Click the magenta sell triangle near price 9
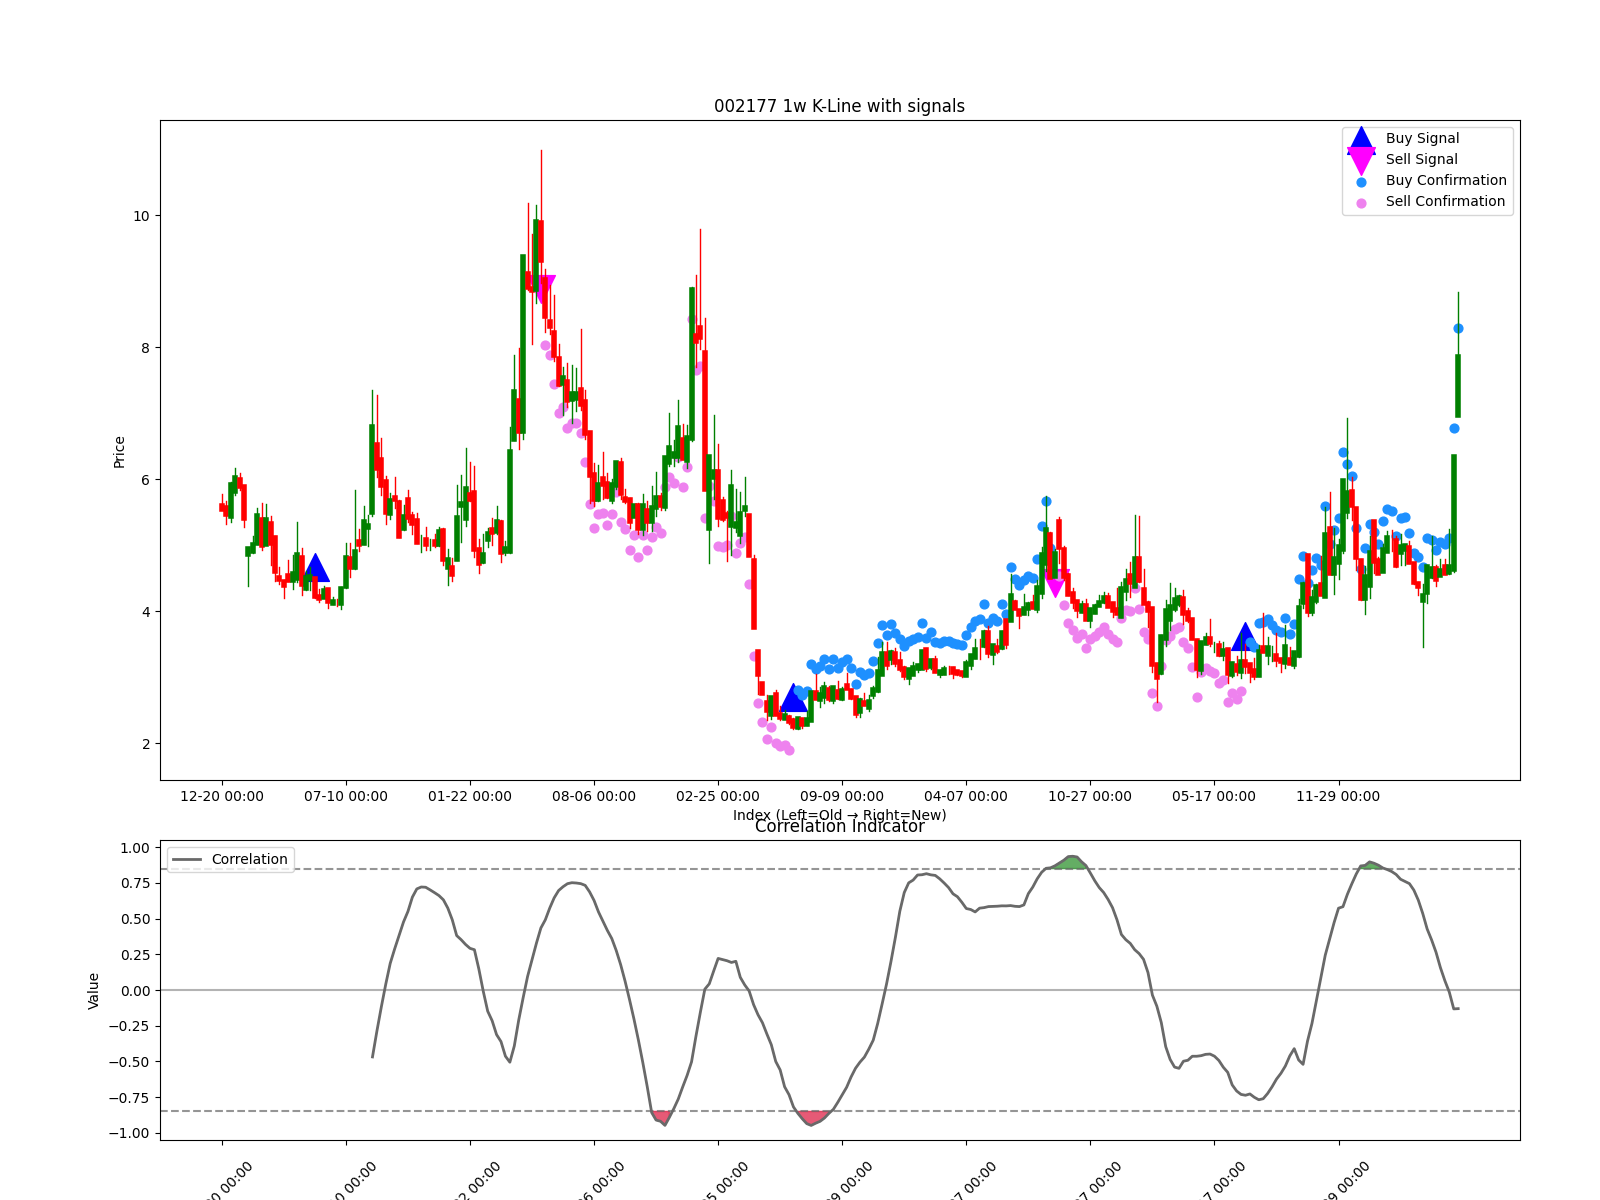 542,288
